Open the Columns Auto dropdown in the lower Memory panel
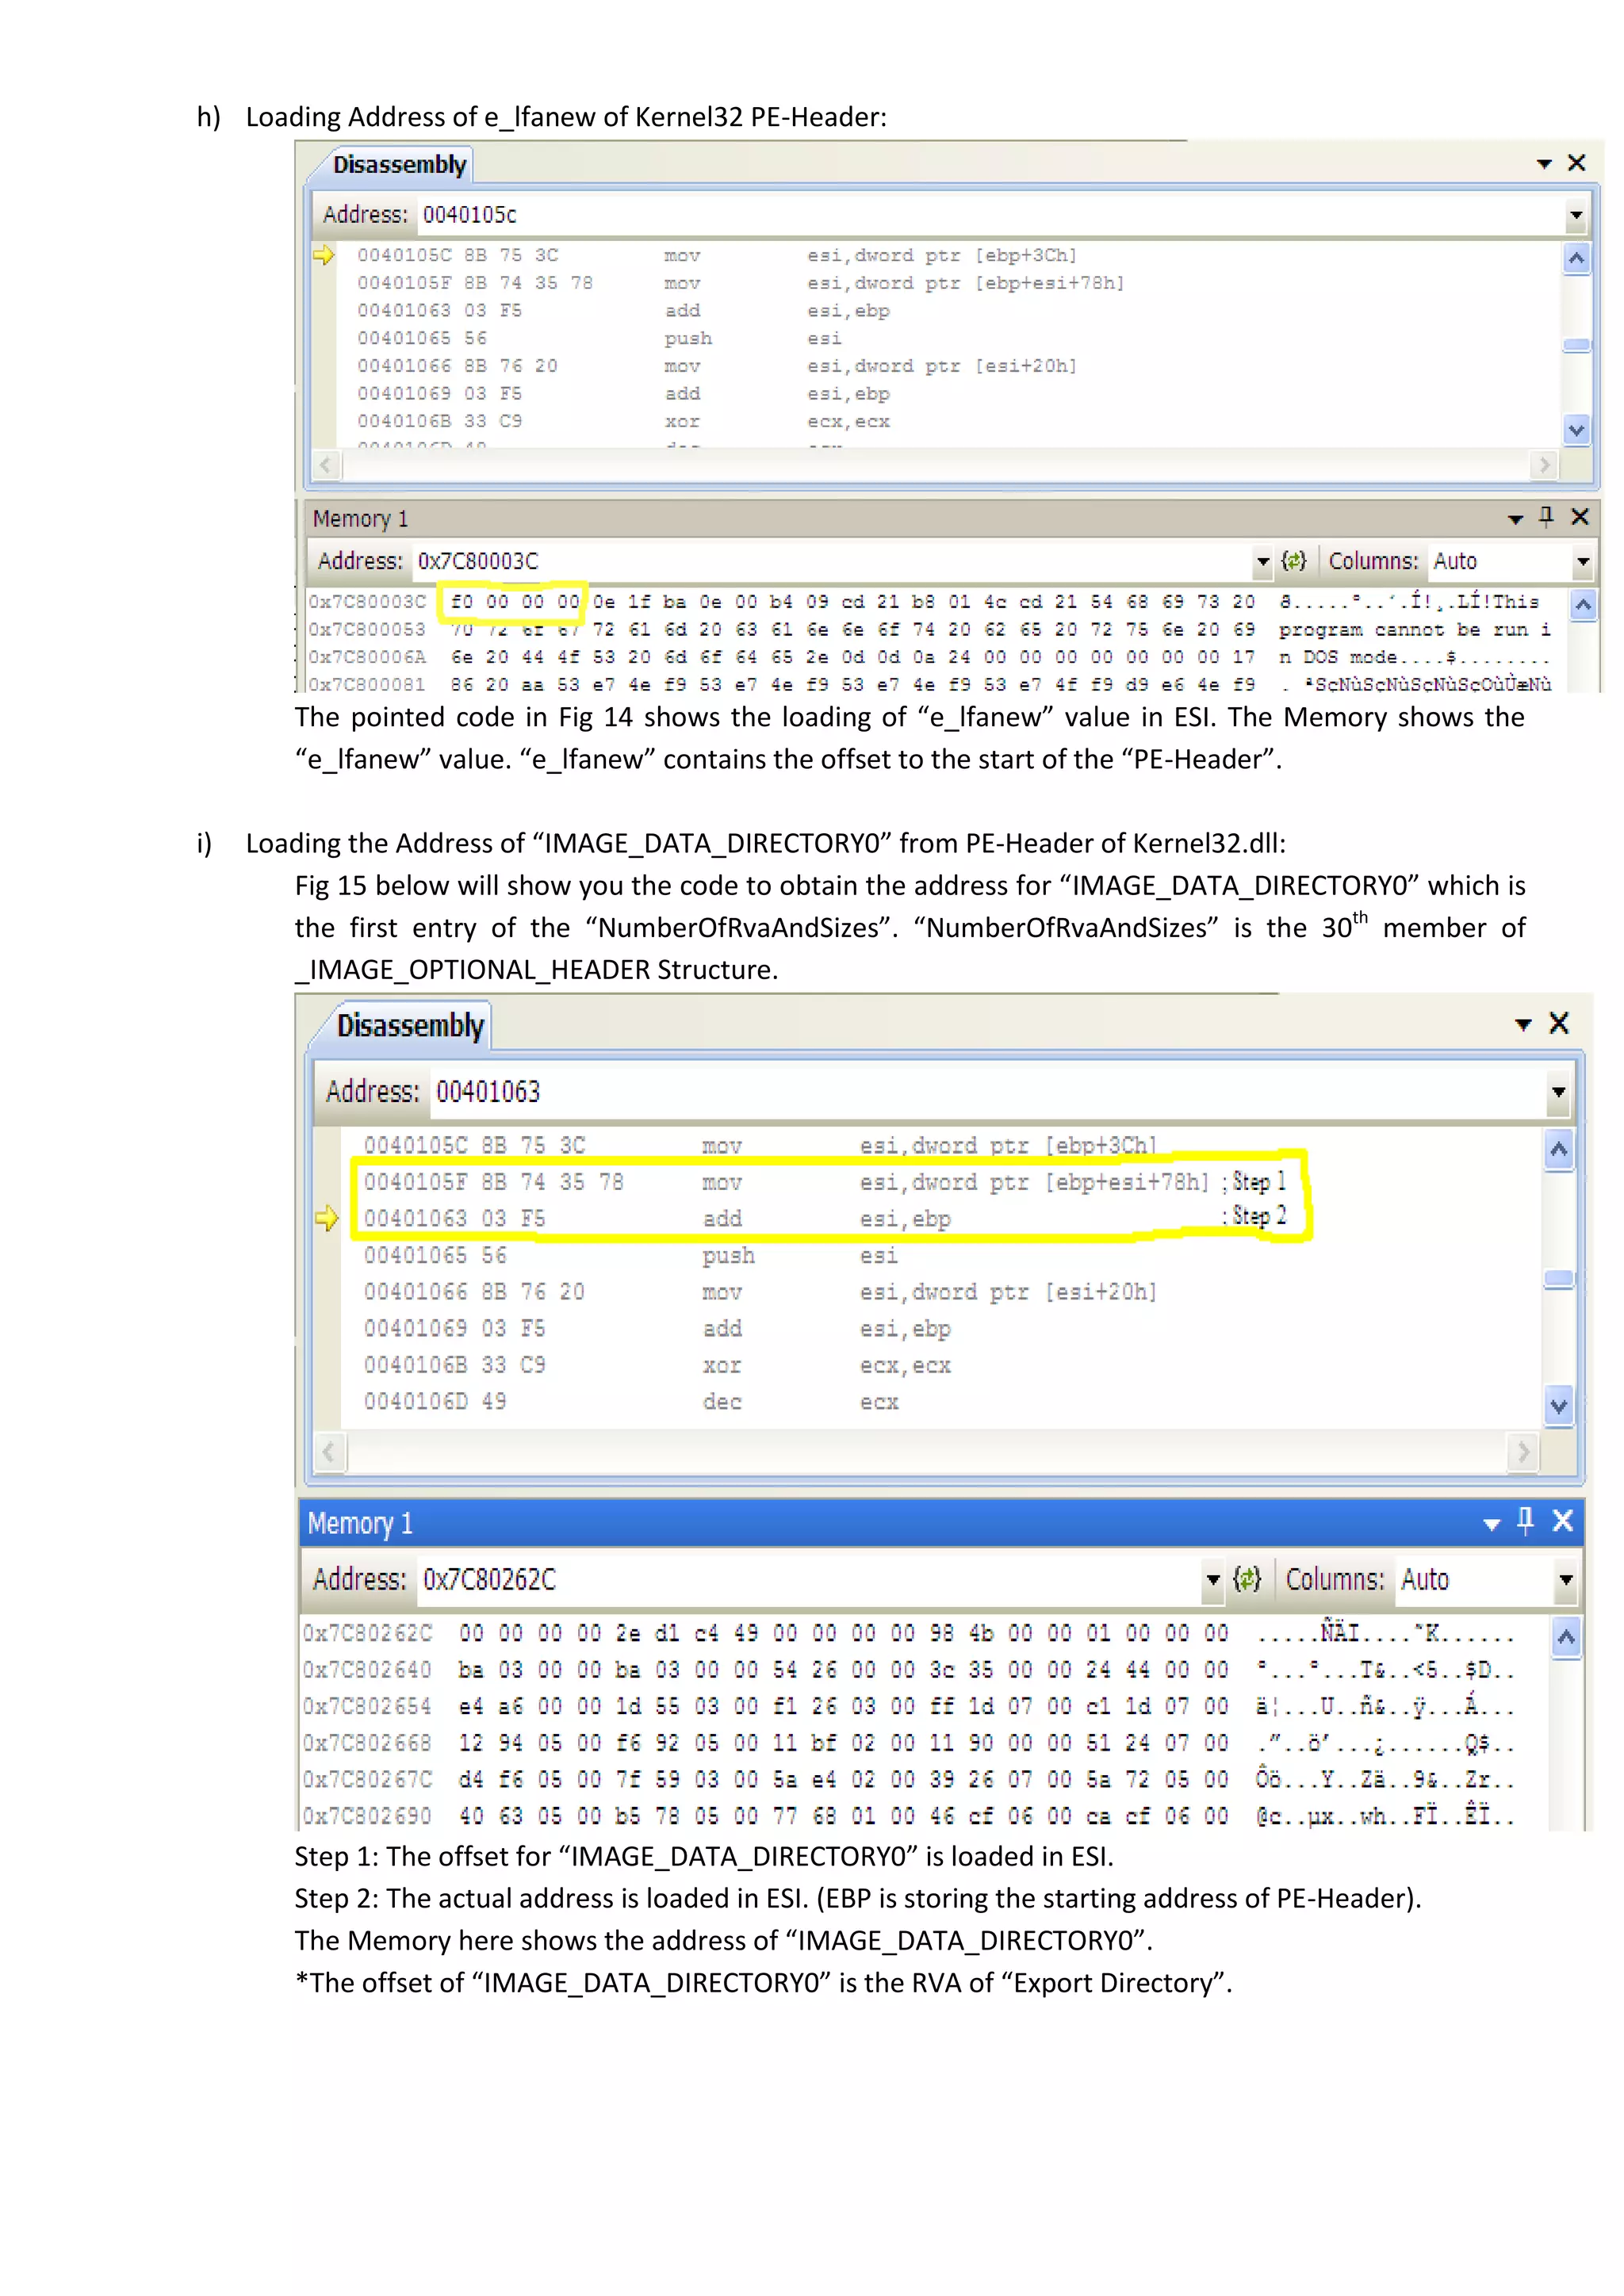 pyautogui.click(x=1566, y=1579)
